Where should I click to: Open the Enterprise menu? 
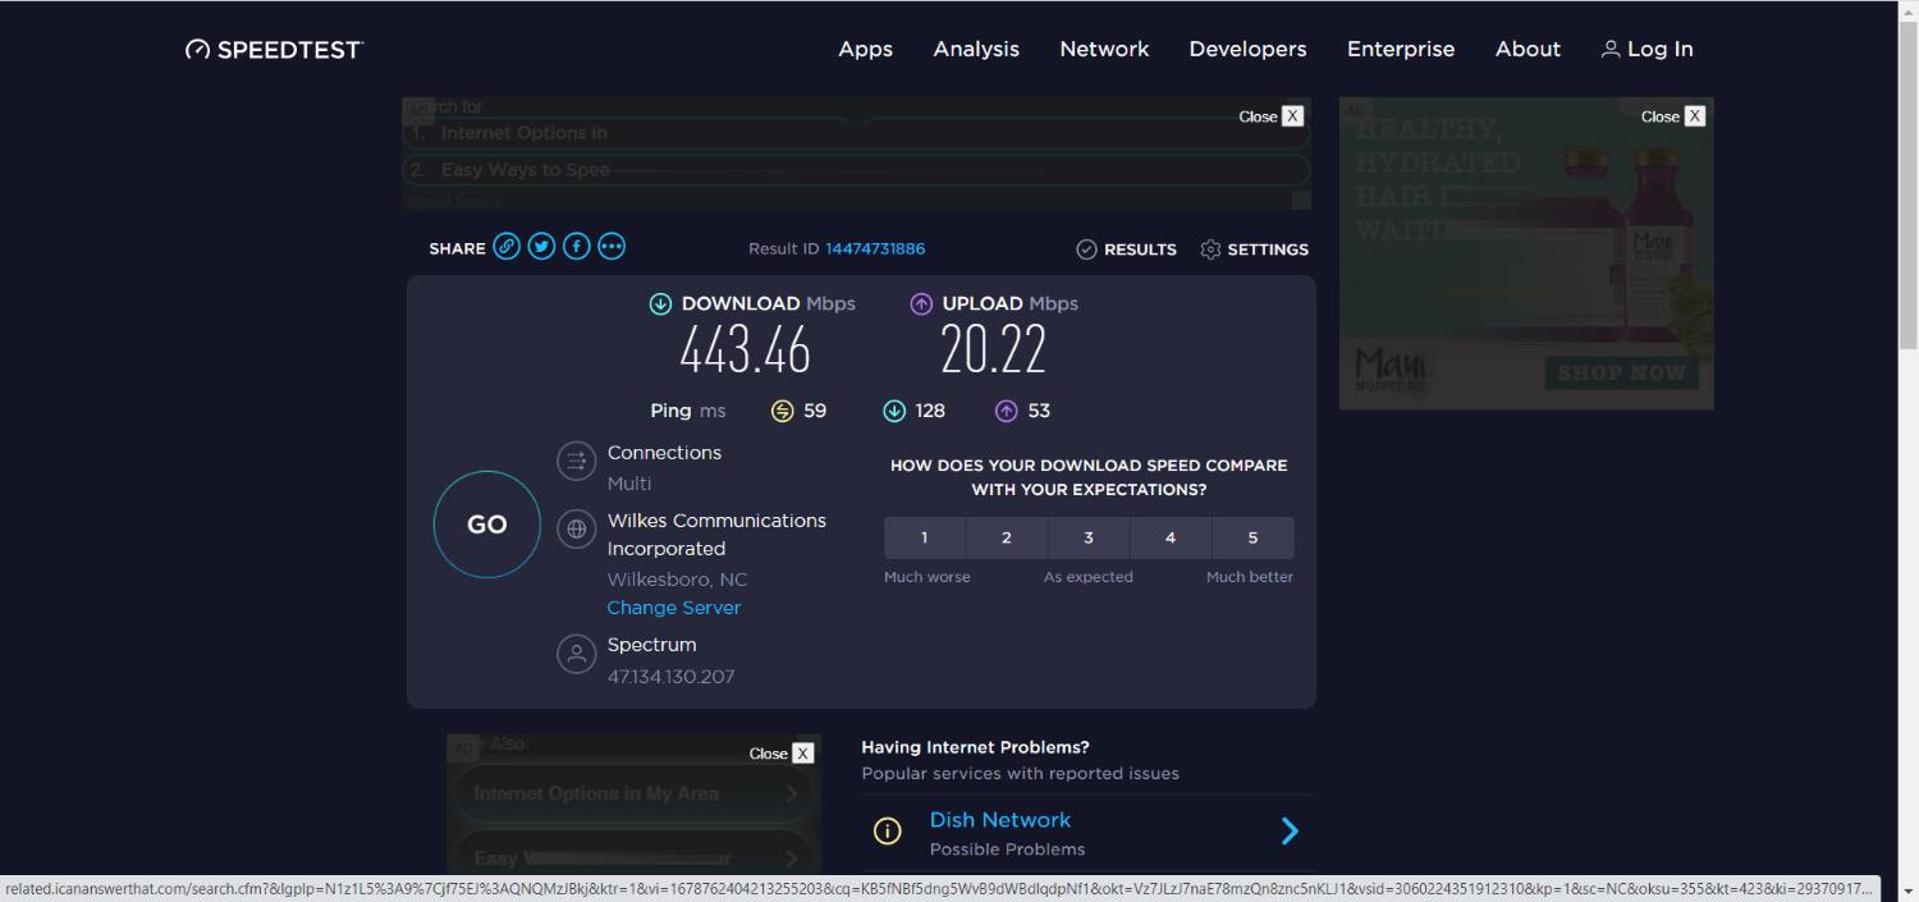pos(1400,49)
